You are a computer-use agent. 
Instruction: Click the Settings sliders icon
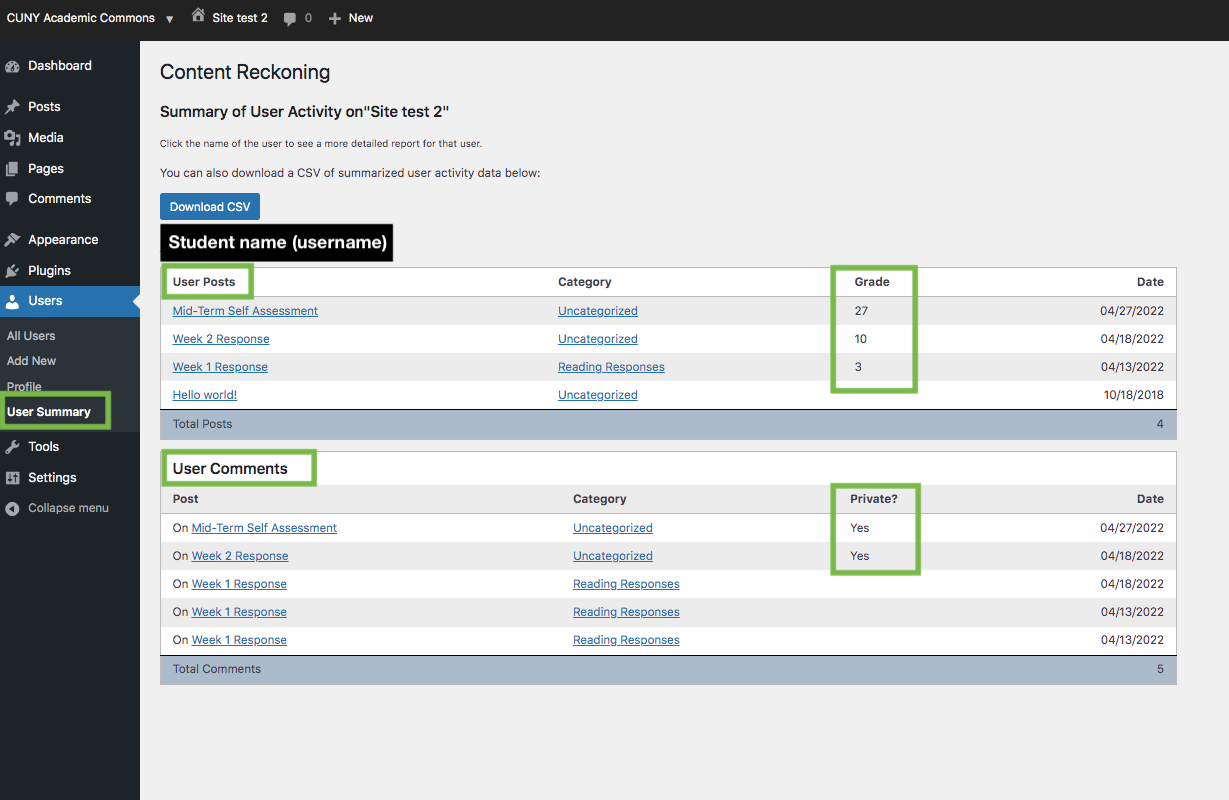point(12,478)
